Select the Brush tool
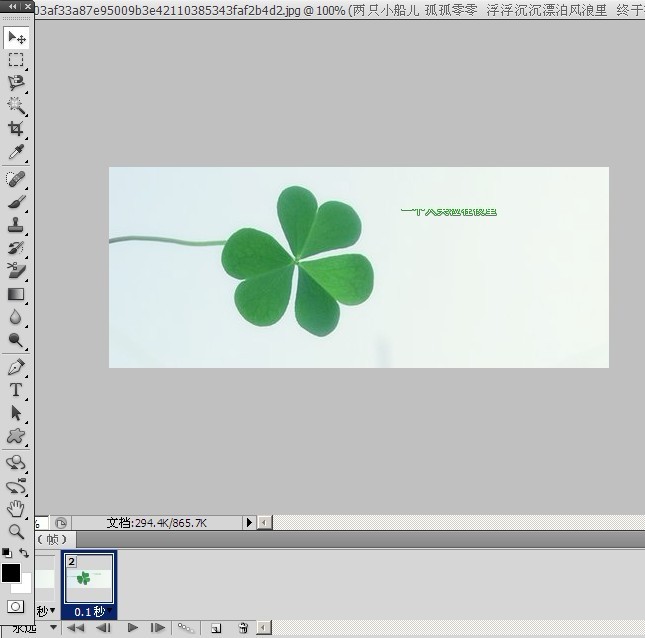 point(16,202)
